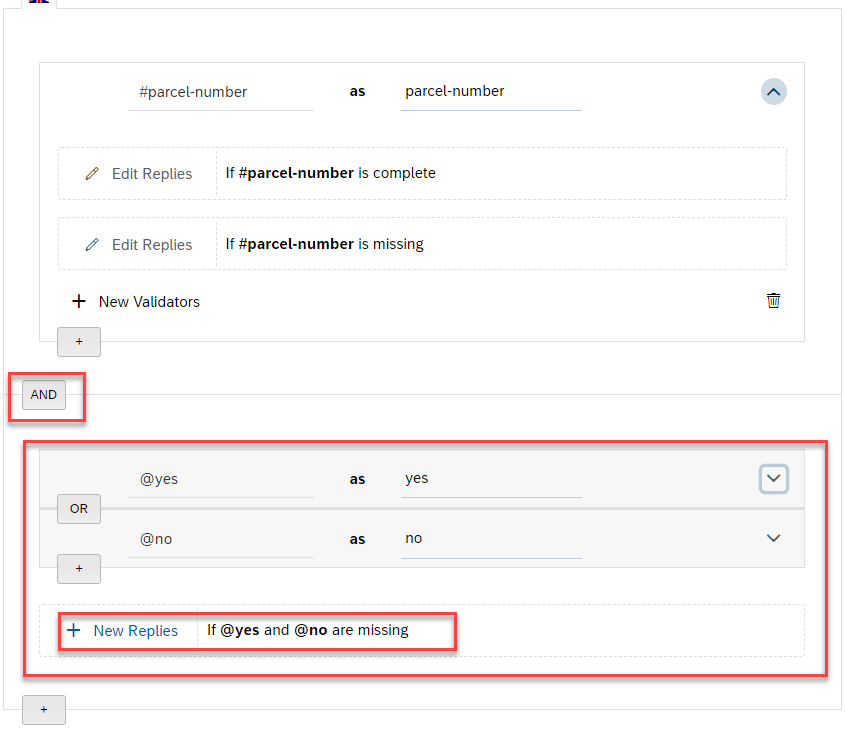Click the pencil icon for the missing condition
This screenshot has width=845, height=741.
click(x=92, y=245)
